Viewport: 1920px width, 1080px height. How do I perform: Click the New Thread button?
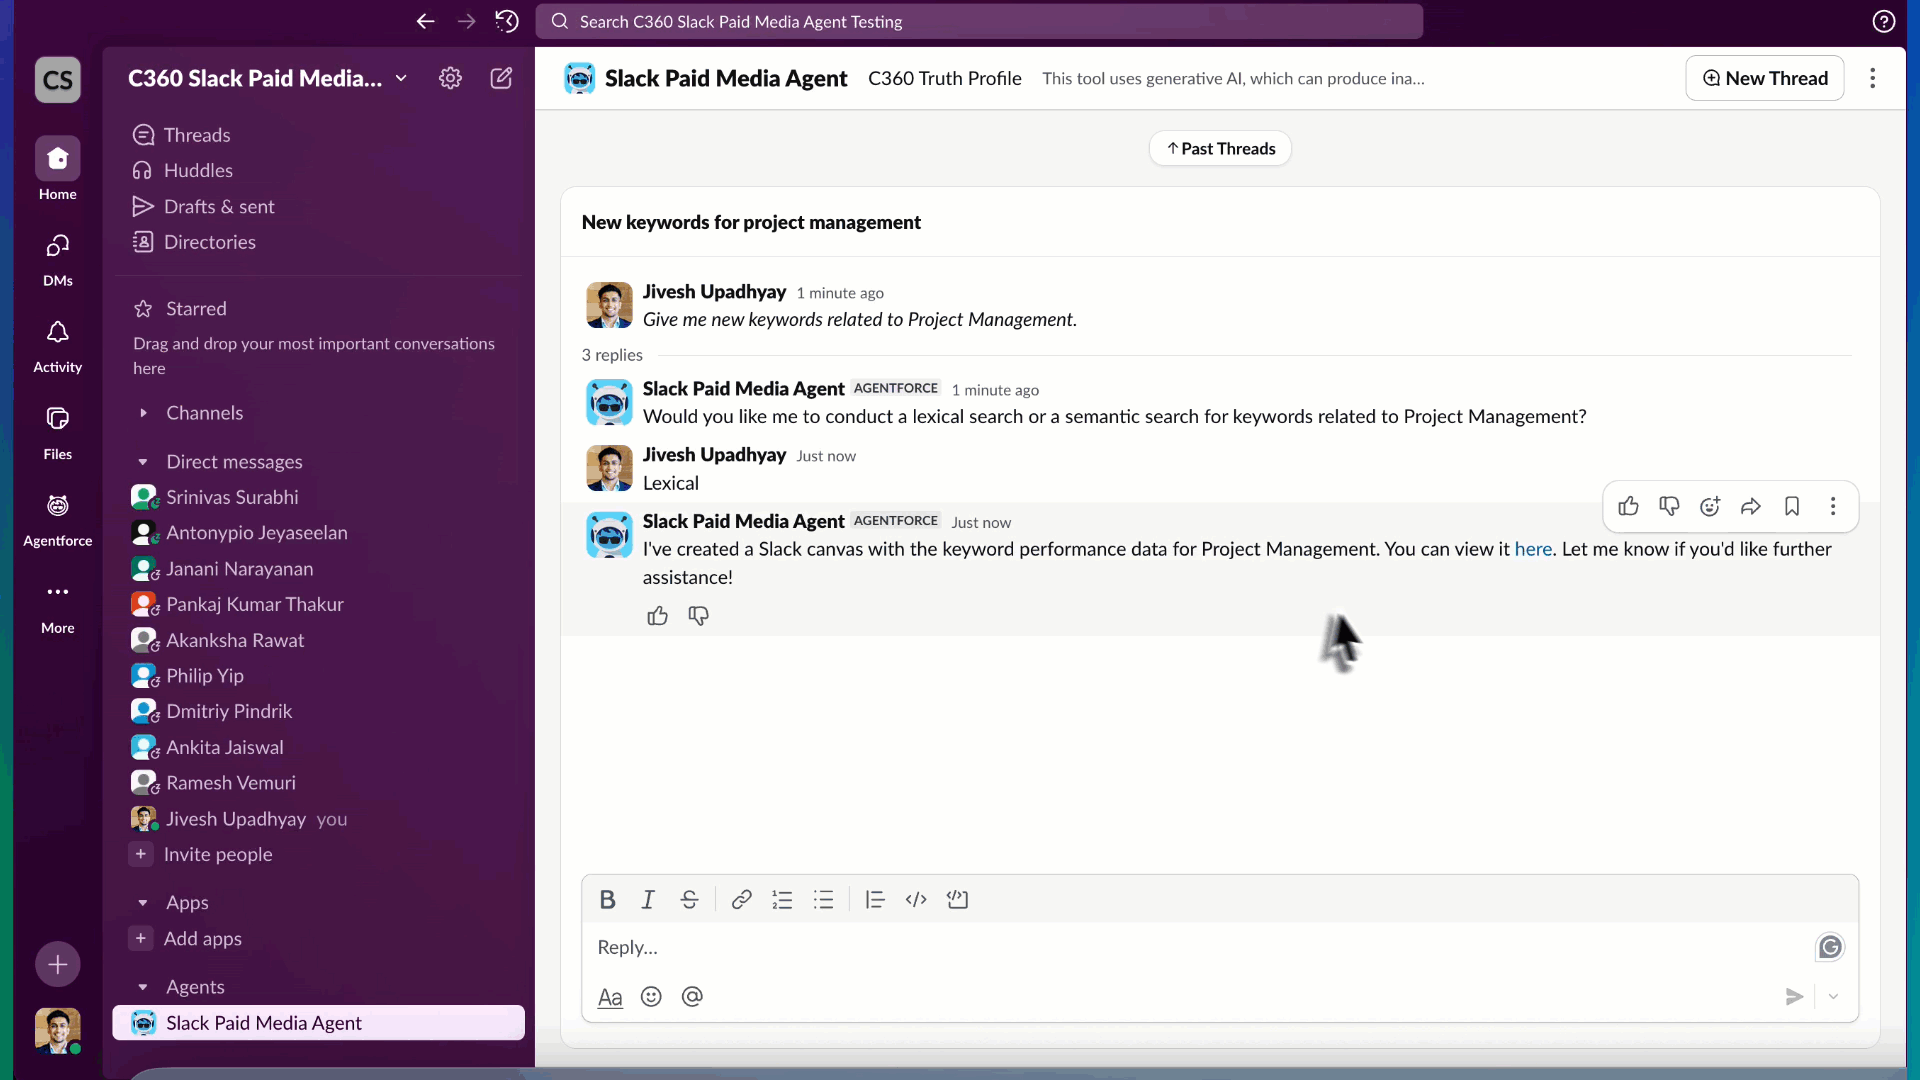click(x=1764, y=78)
